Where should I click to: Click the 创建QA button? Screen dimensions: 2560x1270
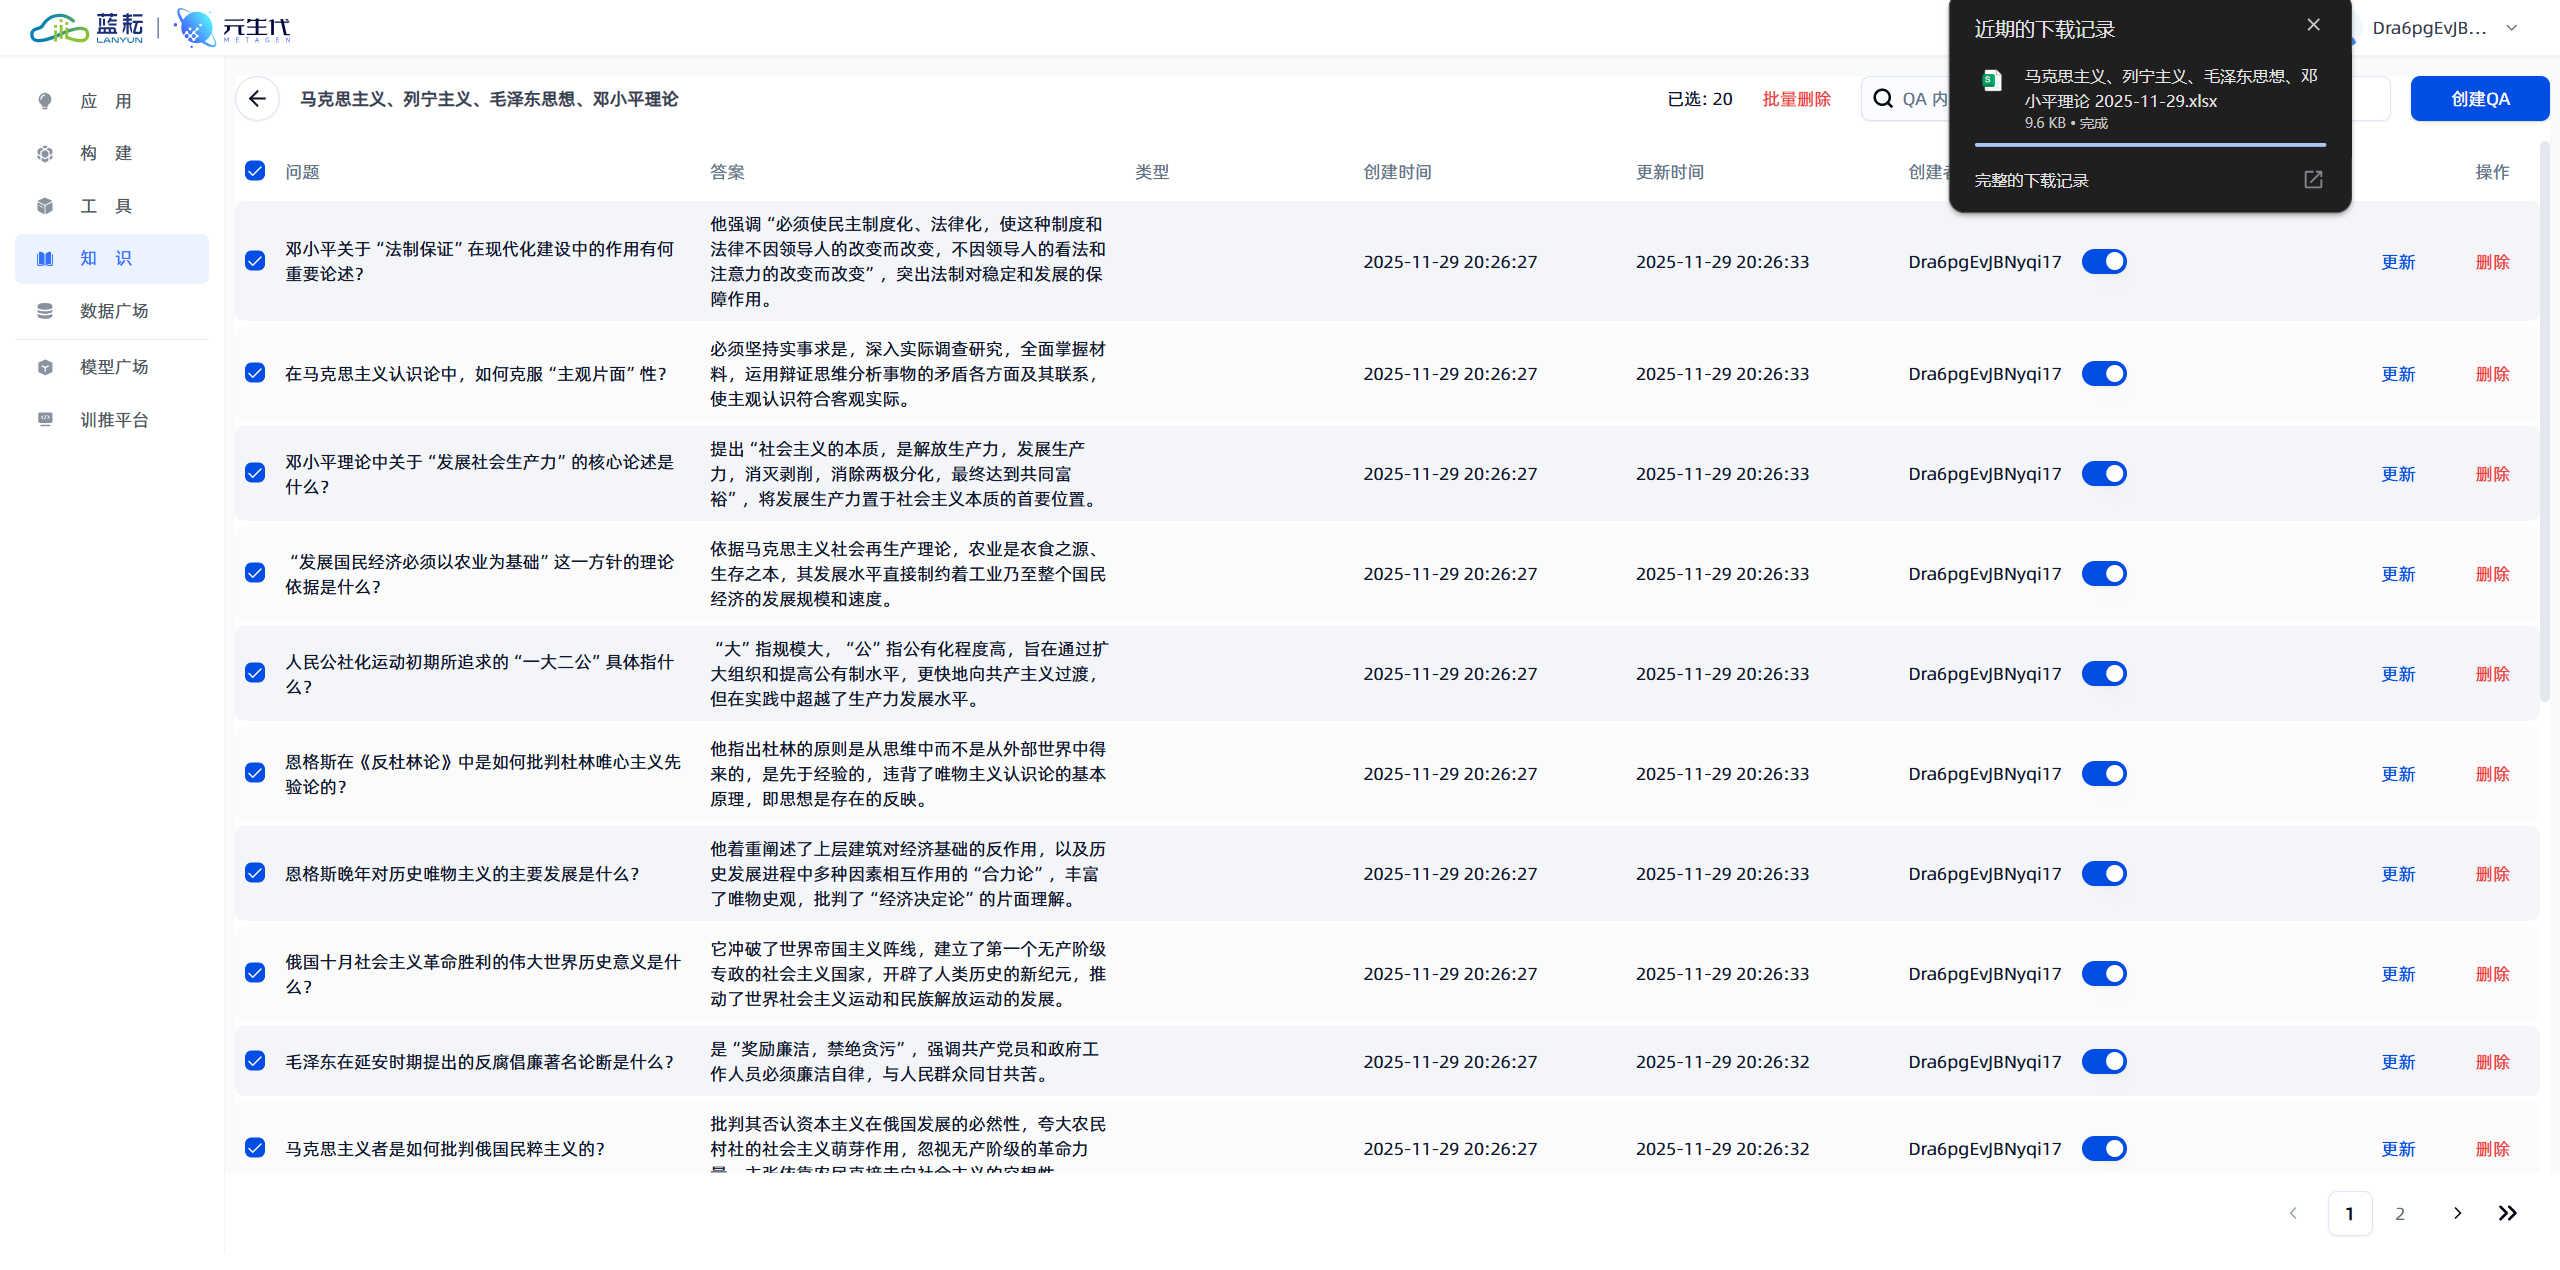click(x=2479, y=99)
